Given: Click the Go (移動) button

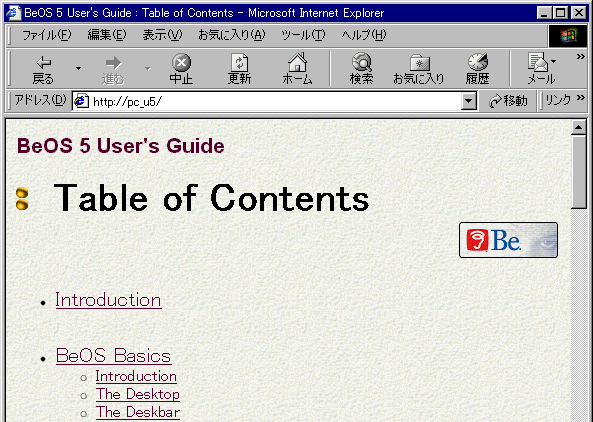Looking at the screenshot, I should pyautogui.click(x=508, y=101).
